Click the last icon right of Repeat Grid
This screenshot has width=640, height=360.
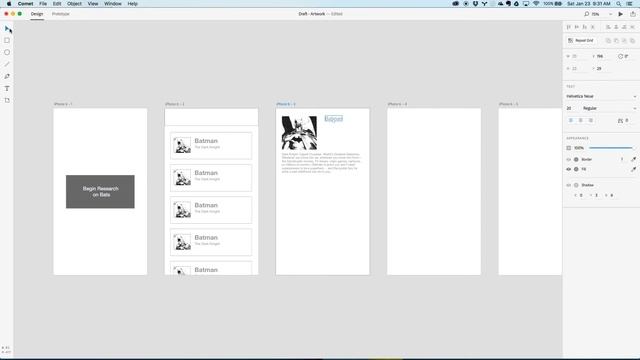pos(632,40)
